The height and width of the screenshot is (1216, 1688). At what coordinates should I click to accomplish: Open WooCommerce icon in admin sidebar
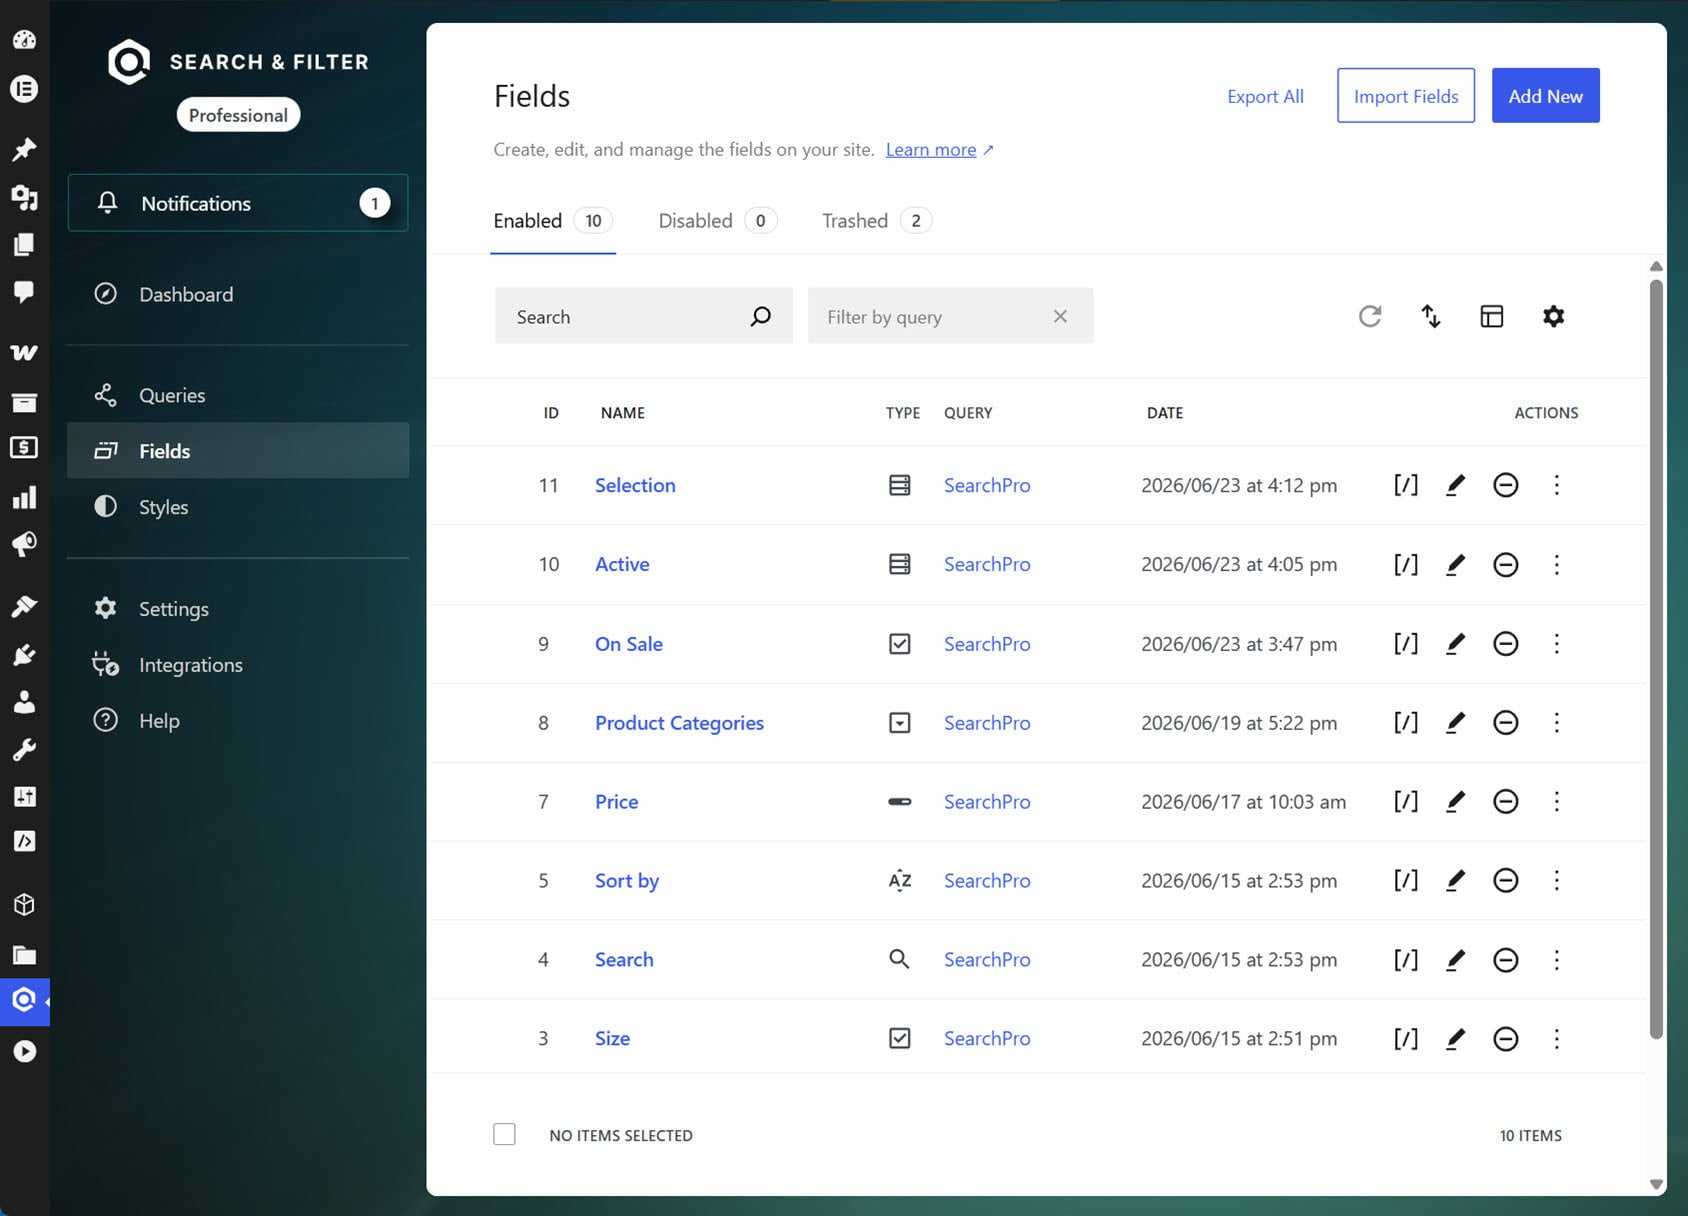(24, 352)
